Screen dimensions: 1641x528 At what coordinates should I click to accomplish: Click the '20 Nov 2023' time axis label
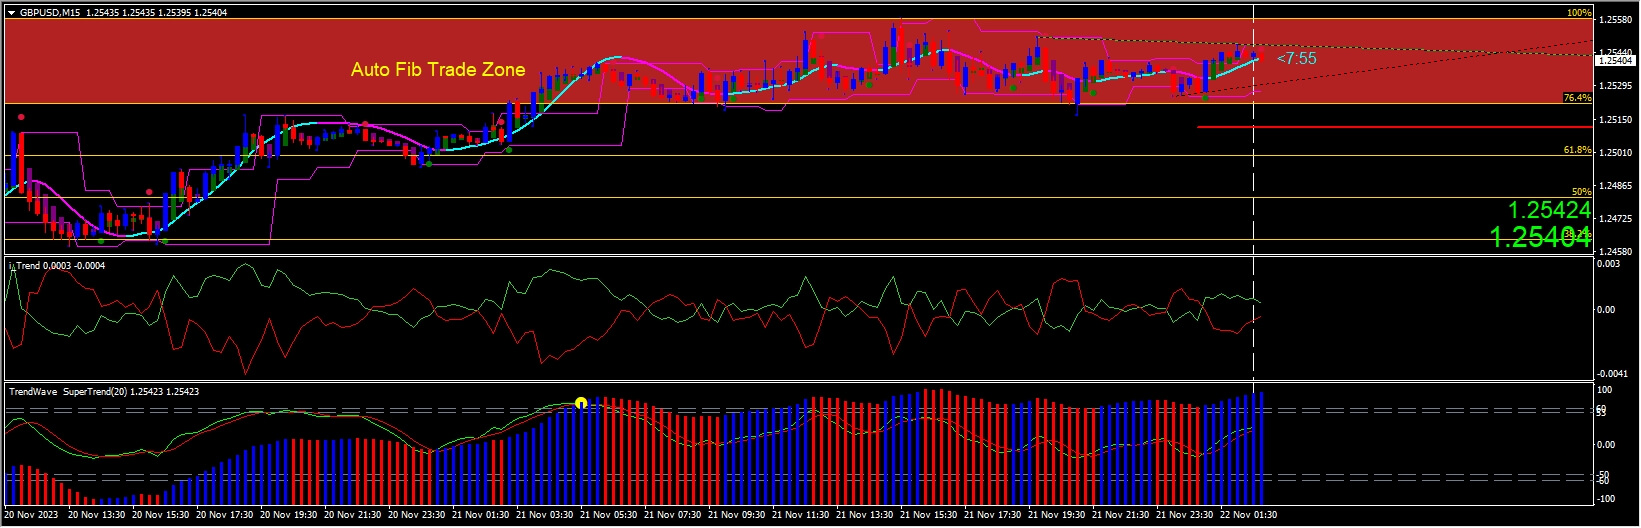(32, 515)
